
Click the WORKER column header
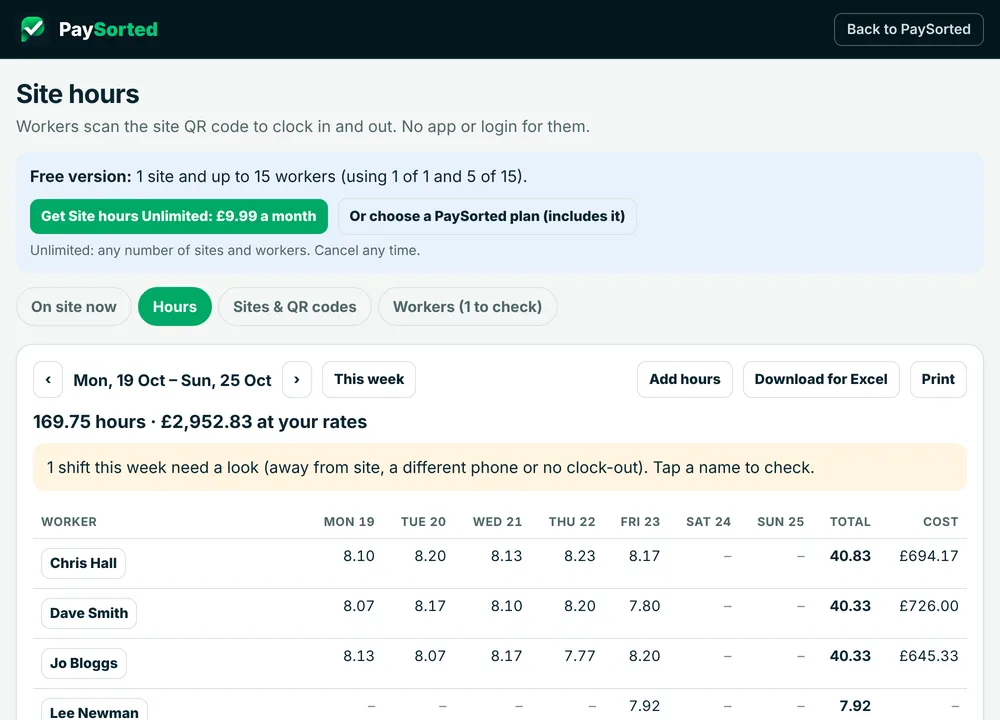click(69, 522)
